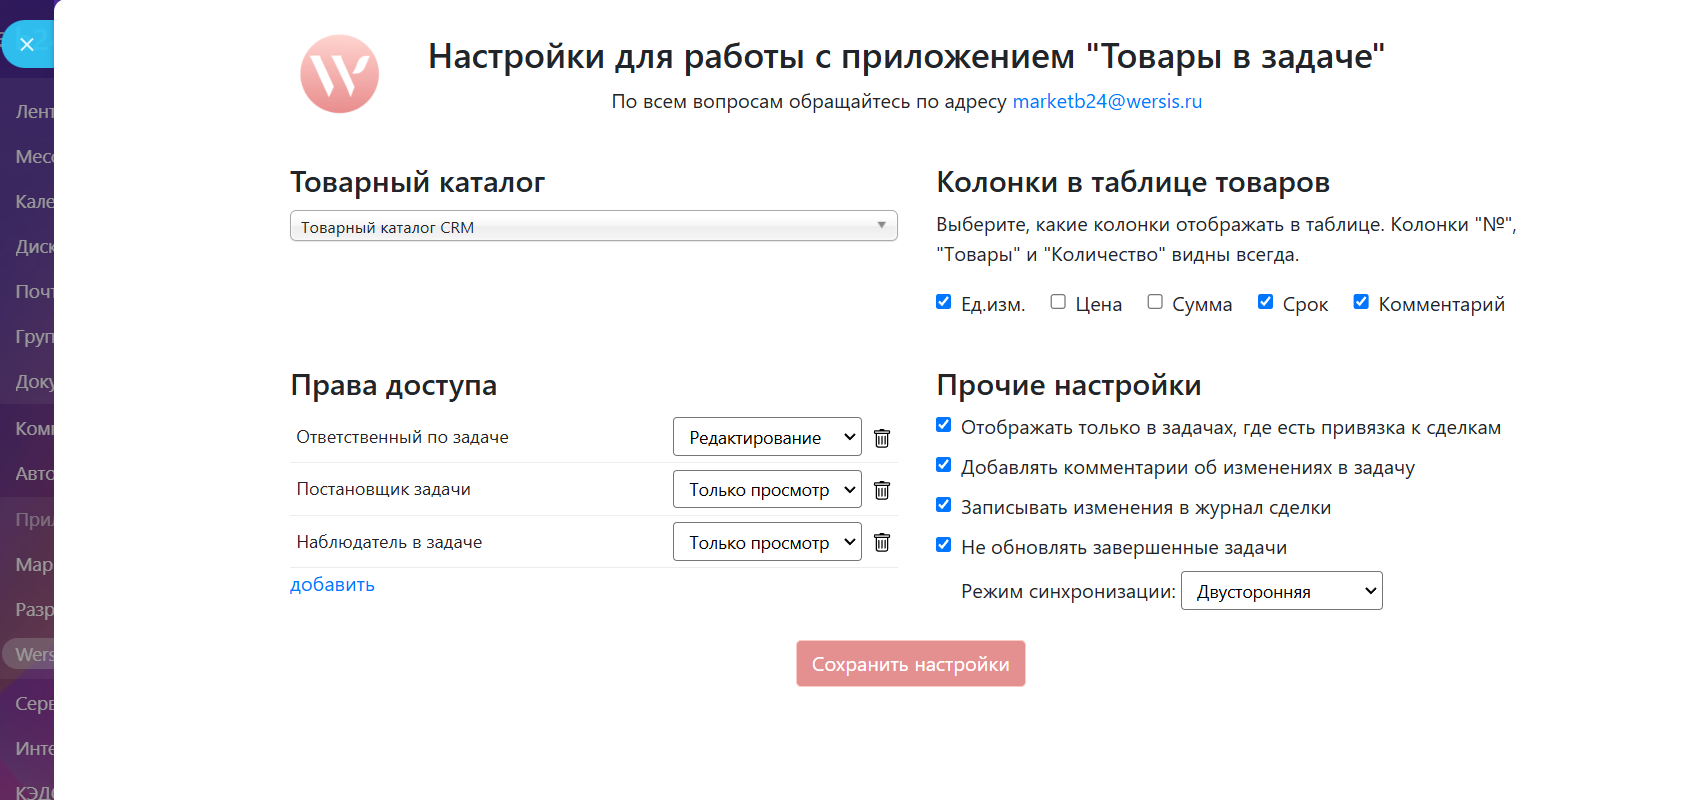Expand Режим синхронизации dropdown
Screen dimensions: 1700x800
(1281, 591)
